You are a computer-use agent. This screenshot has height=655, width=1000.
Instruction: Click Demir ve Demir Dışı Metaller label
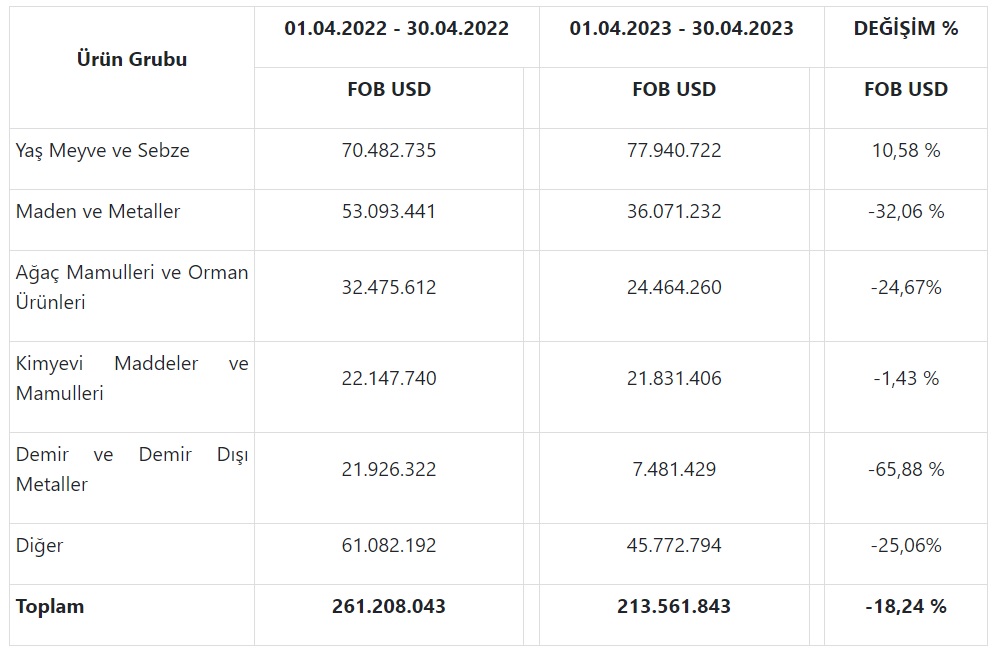click(x=132, y=469)
